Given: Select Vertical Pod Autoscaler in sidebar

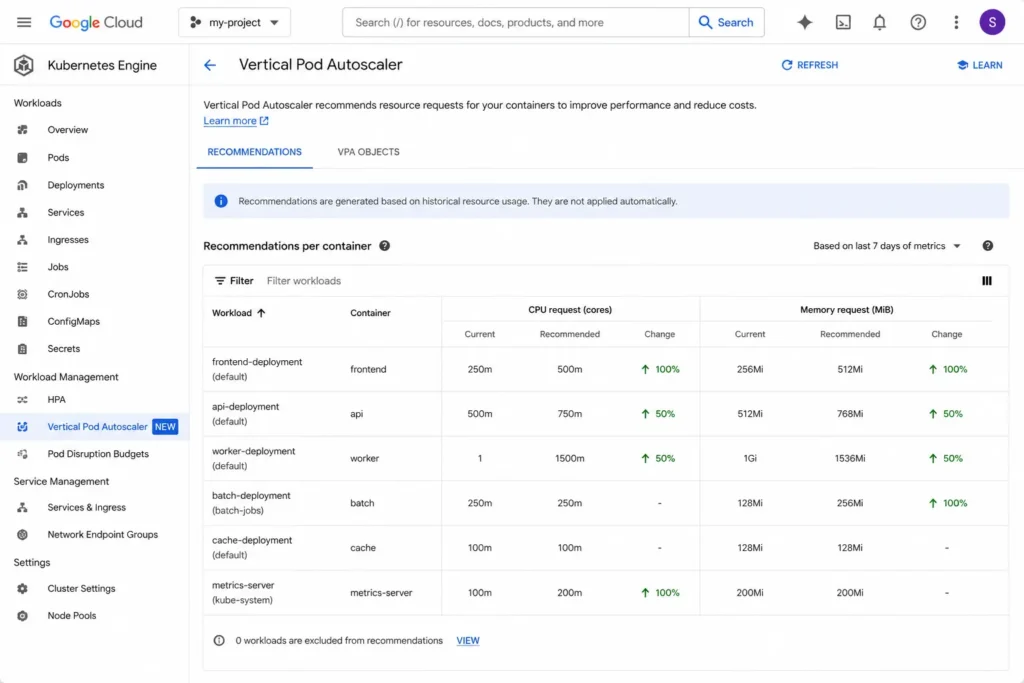Looking at the screenshot, I should [95, 426].
